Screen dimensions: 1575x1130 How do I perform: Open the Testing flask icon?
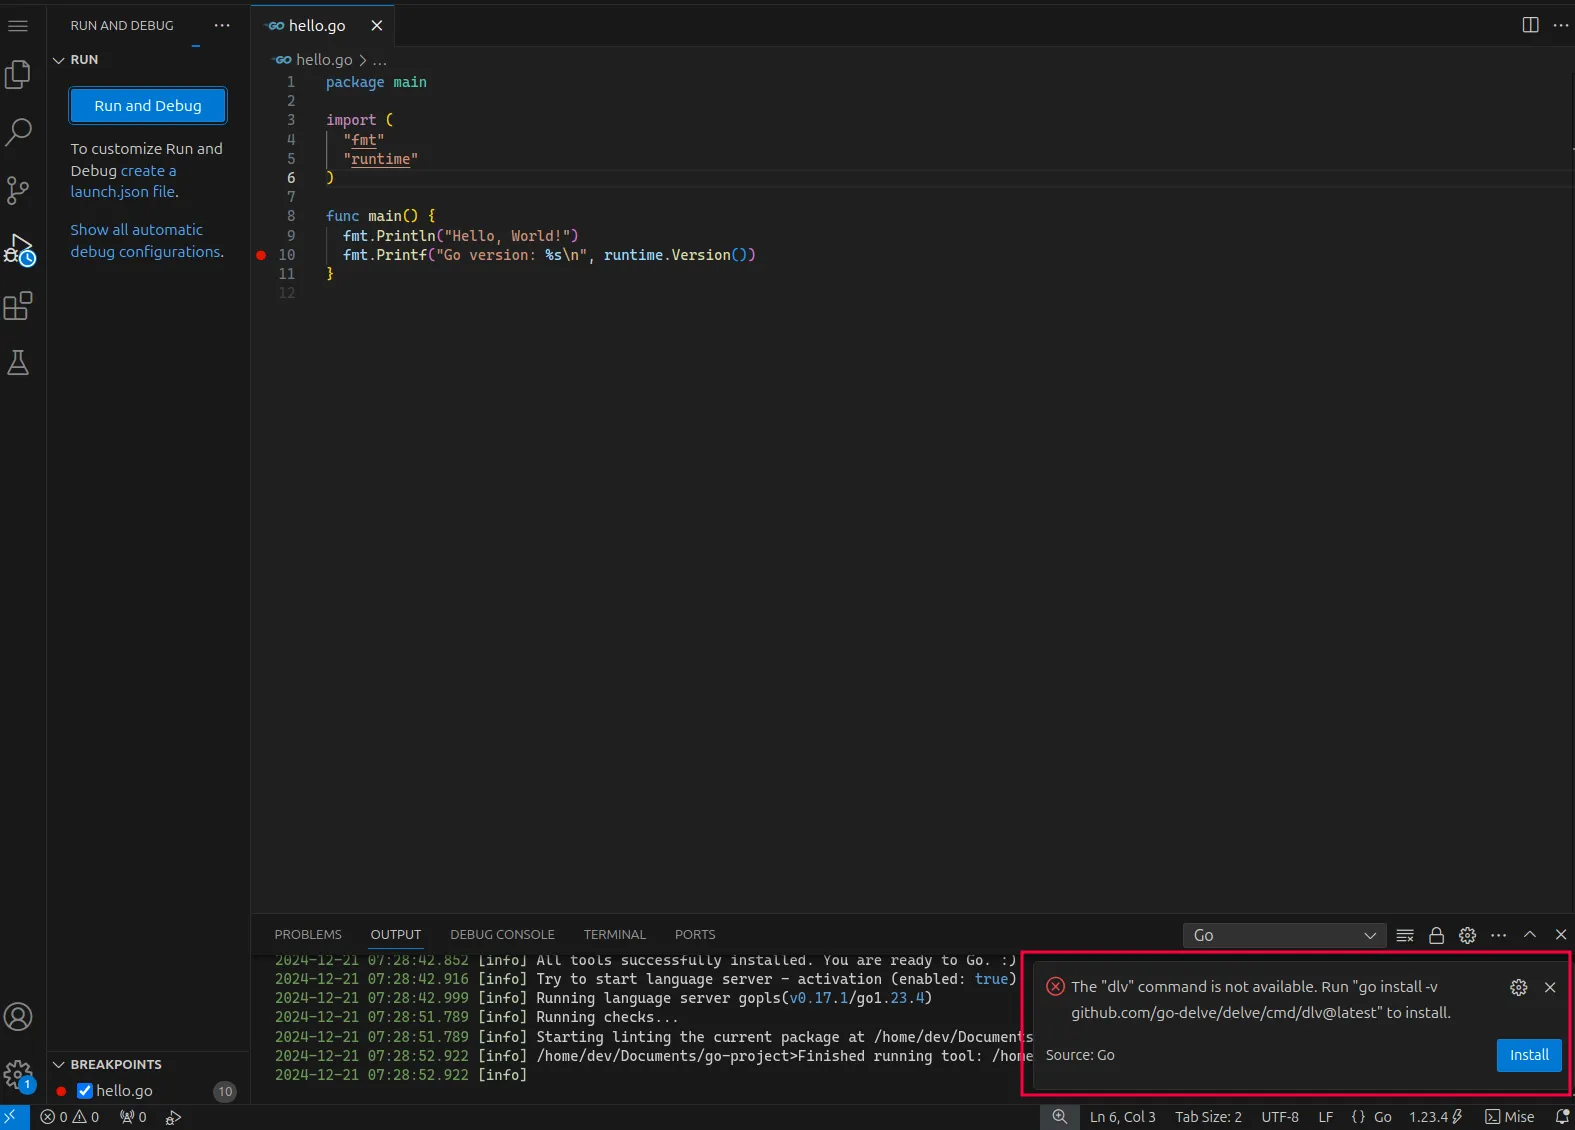pyautogui.click(x=18, y=363)
